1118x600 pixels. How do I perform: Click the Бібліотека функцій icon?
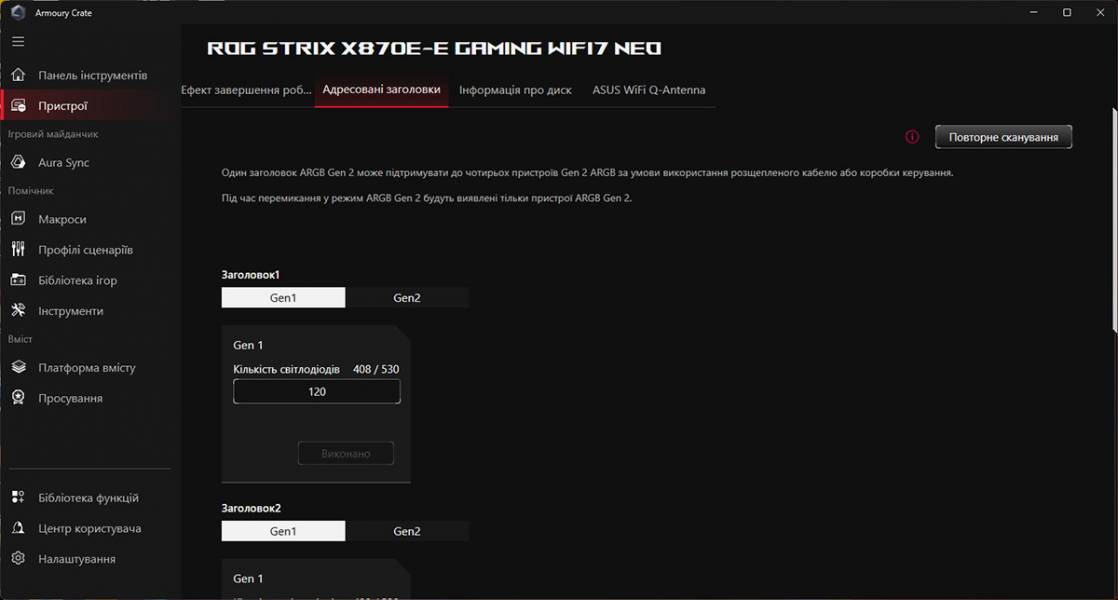tap(19, 497)
